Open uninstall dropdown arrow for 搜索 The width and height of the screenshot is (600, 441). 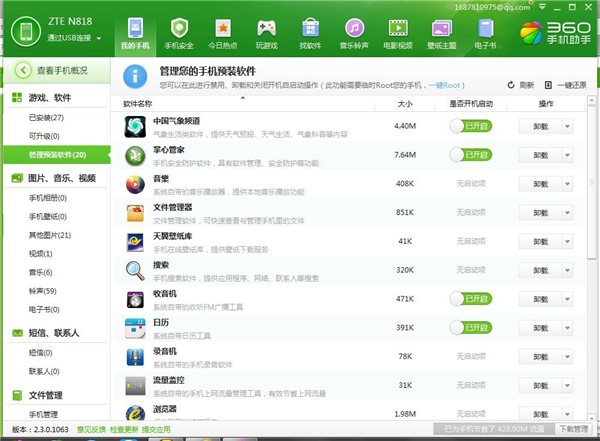(567, 270)
